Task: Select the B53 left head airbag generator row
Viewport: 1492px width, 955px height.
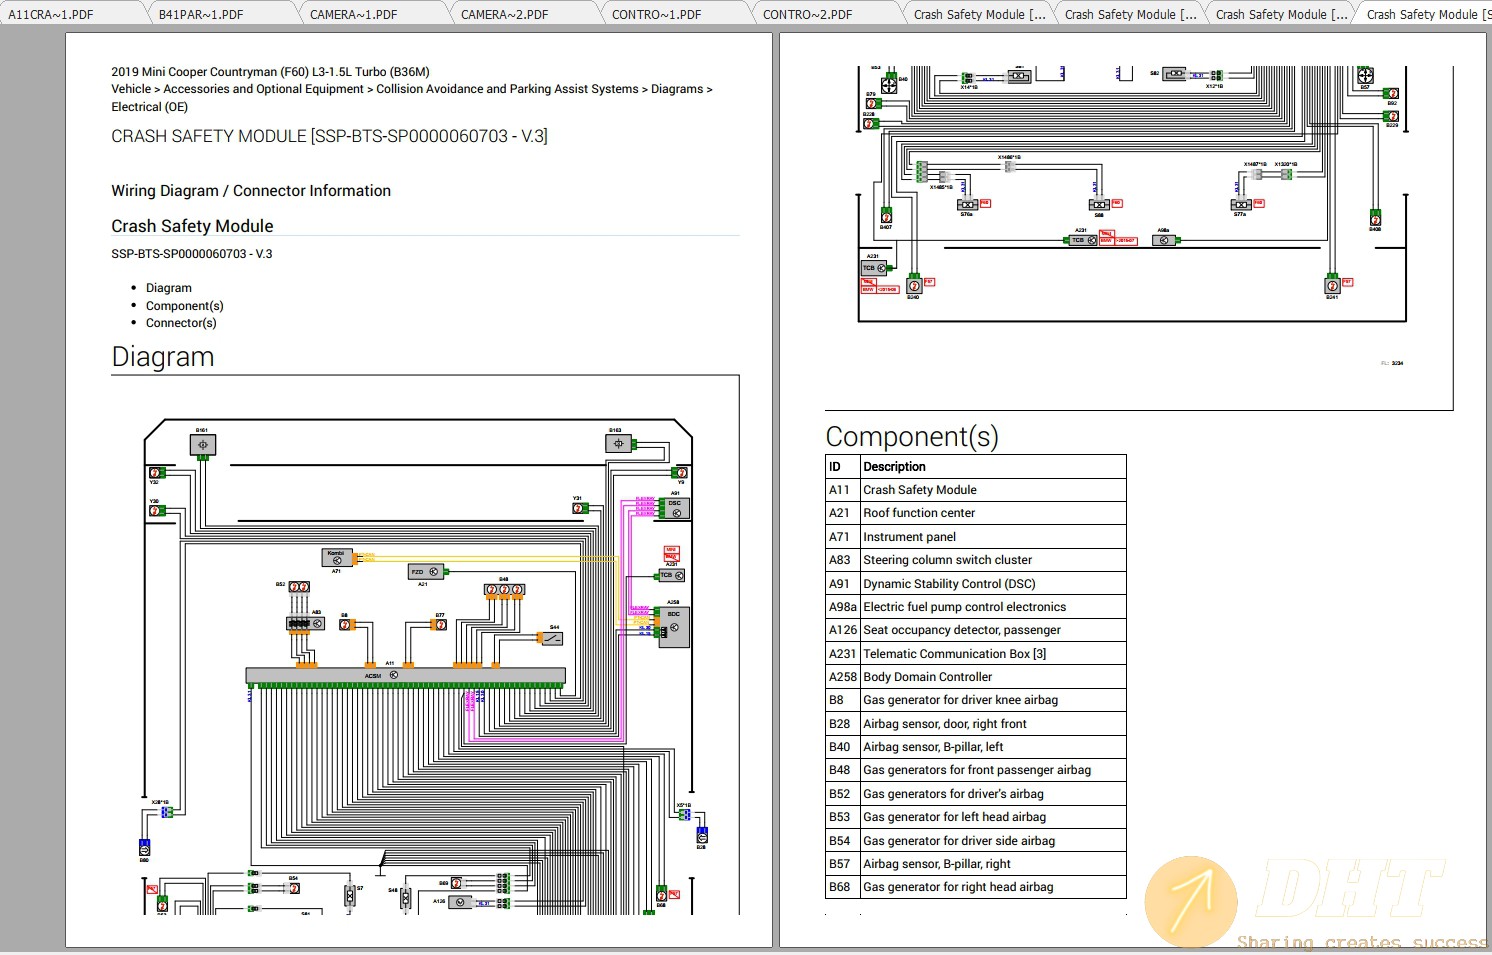Action: (976, 817)
